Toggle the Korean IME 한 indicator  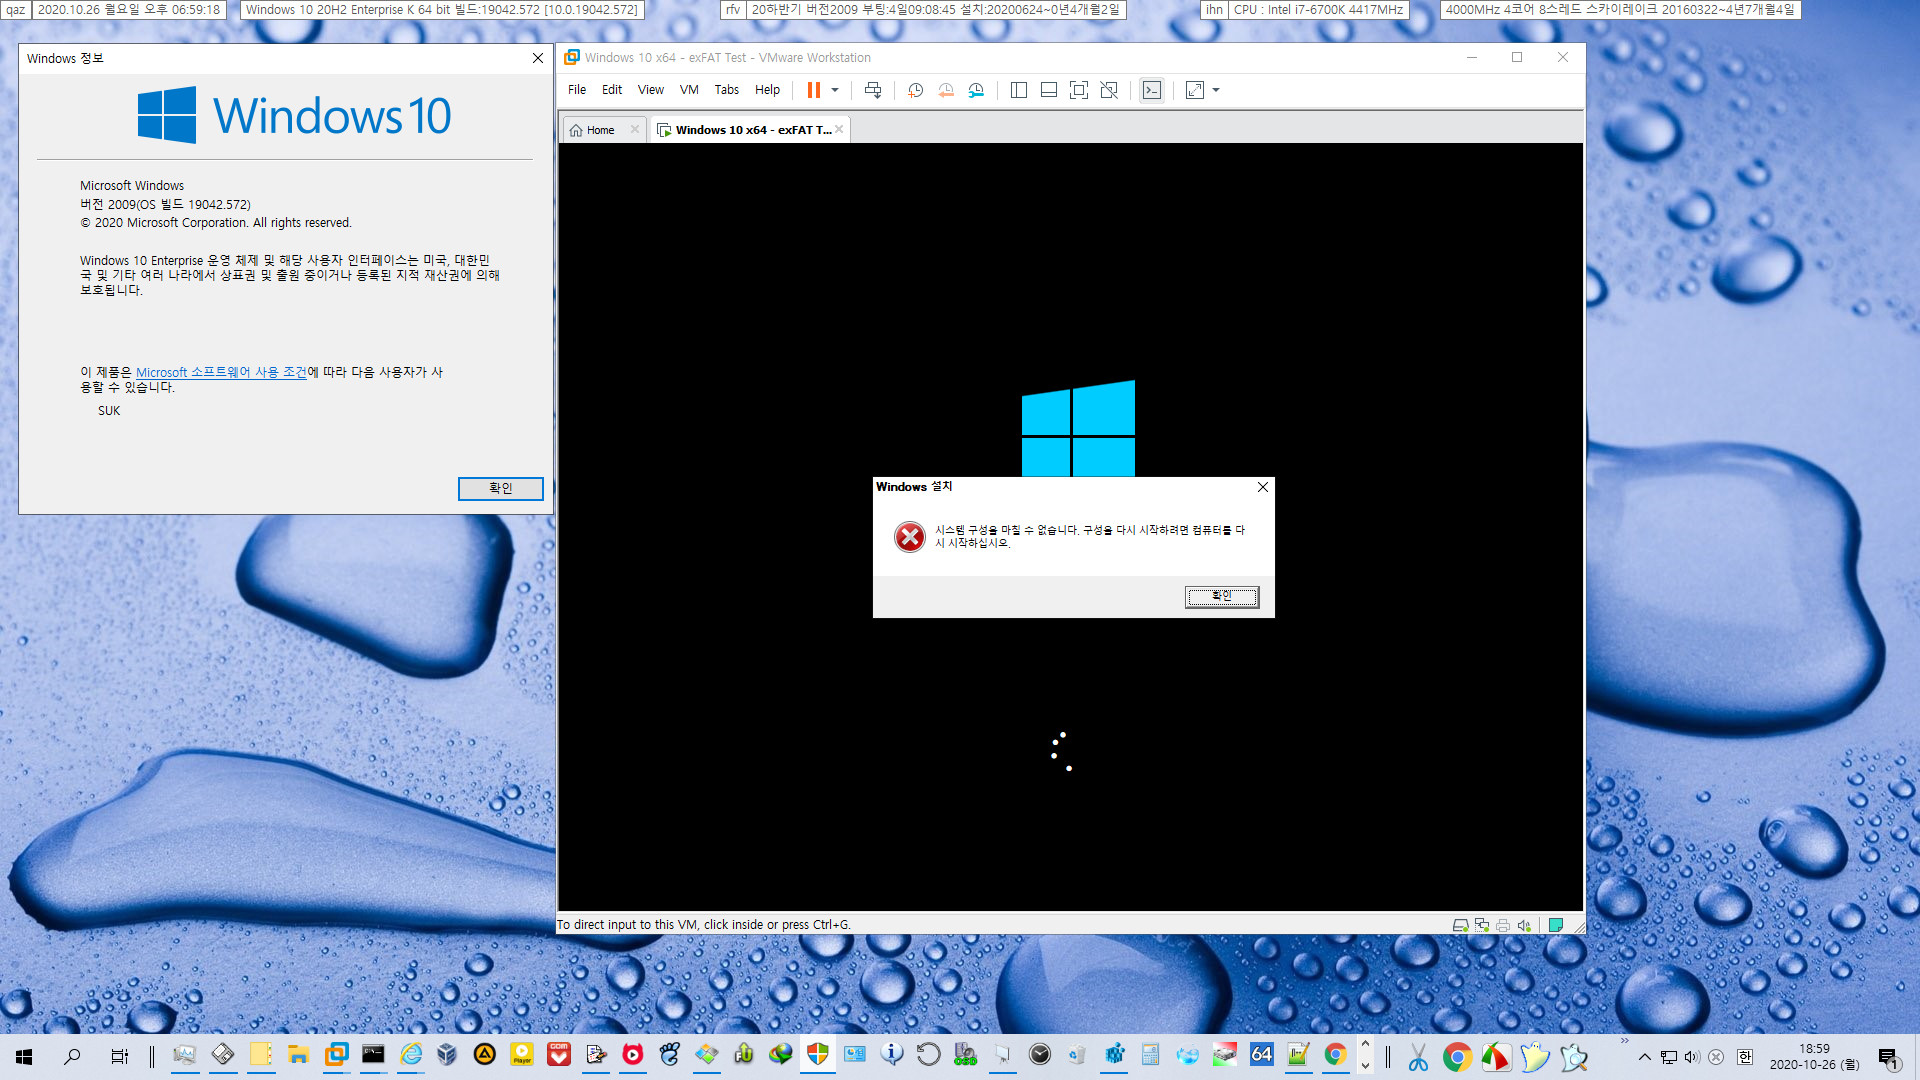tap(1745, 1057)
